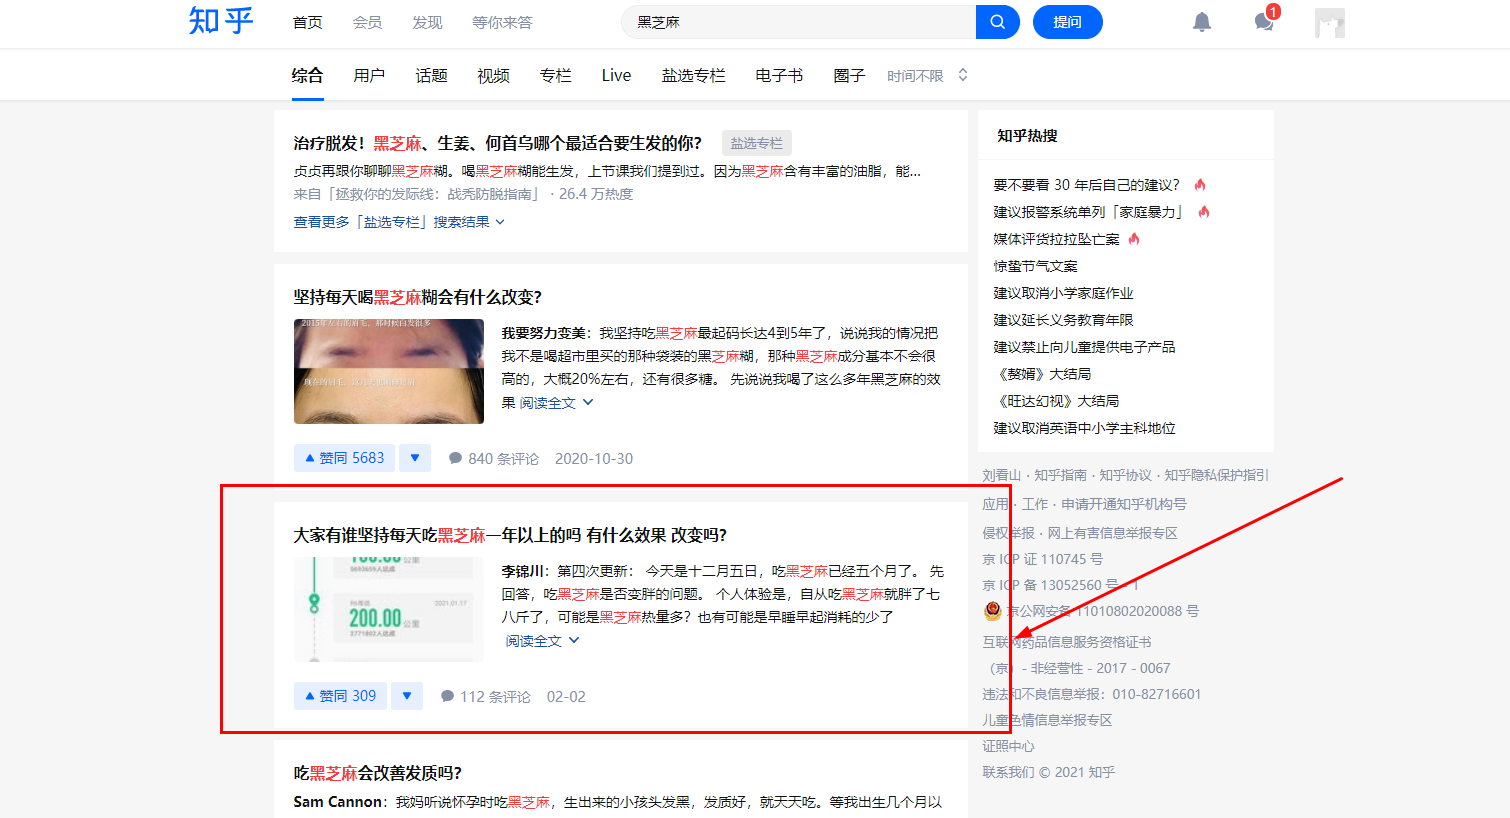Switch to the 盐选专栏 search tab
The height and width of the screenshot is (818, 1510).
pos(693,75)
